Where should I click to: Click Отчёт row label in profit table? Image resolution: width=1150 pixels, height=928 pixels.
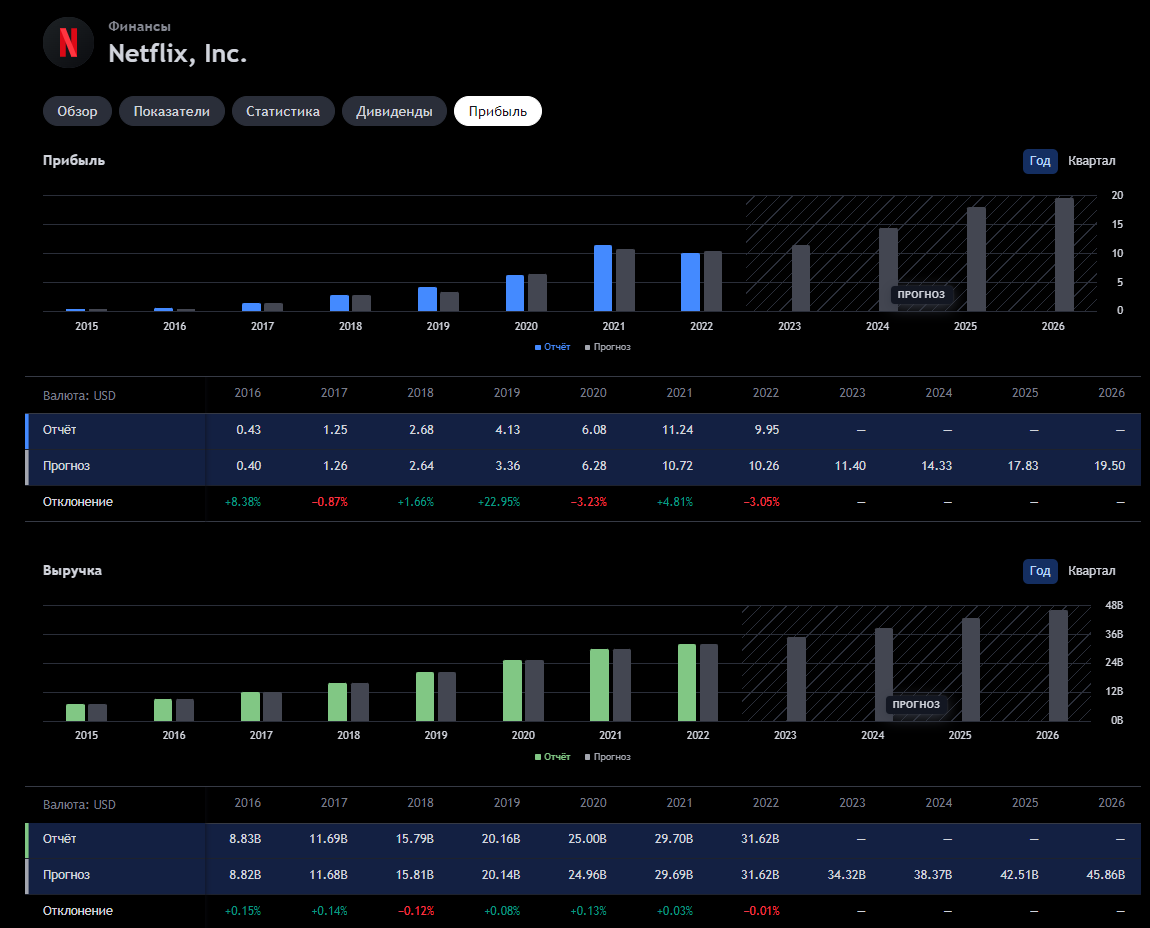pos(59,430)
